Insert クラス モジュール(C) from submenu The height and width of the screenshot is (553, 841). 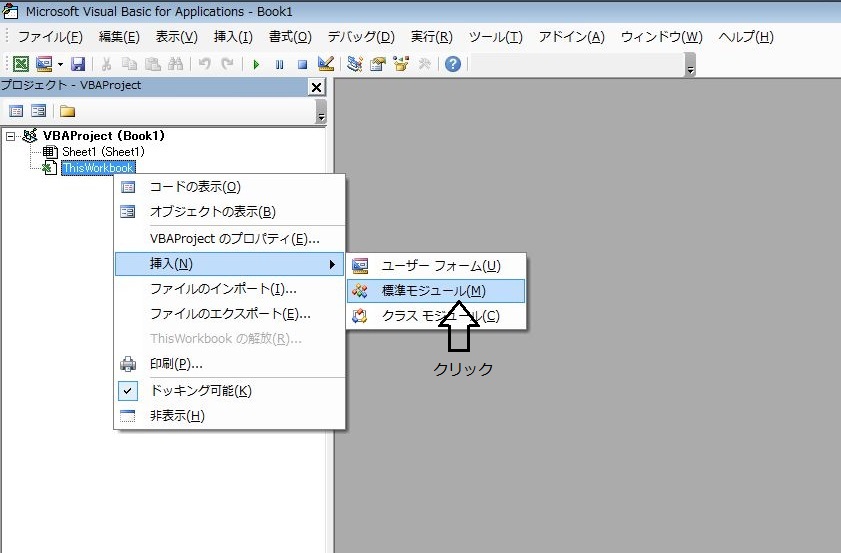436,316
